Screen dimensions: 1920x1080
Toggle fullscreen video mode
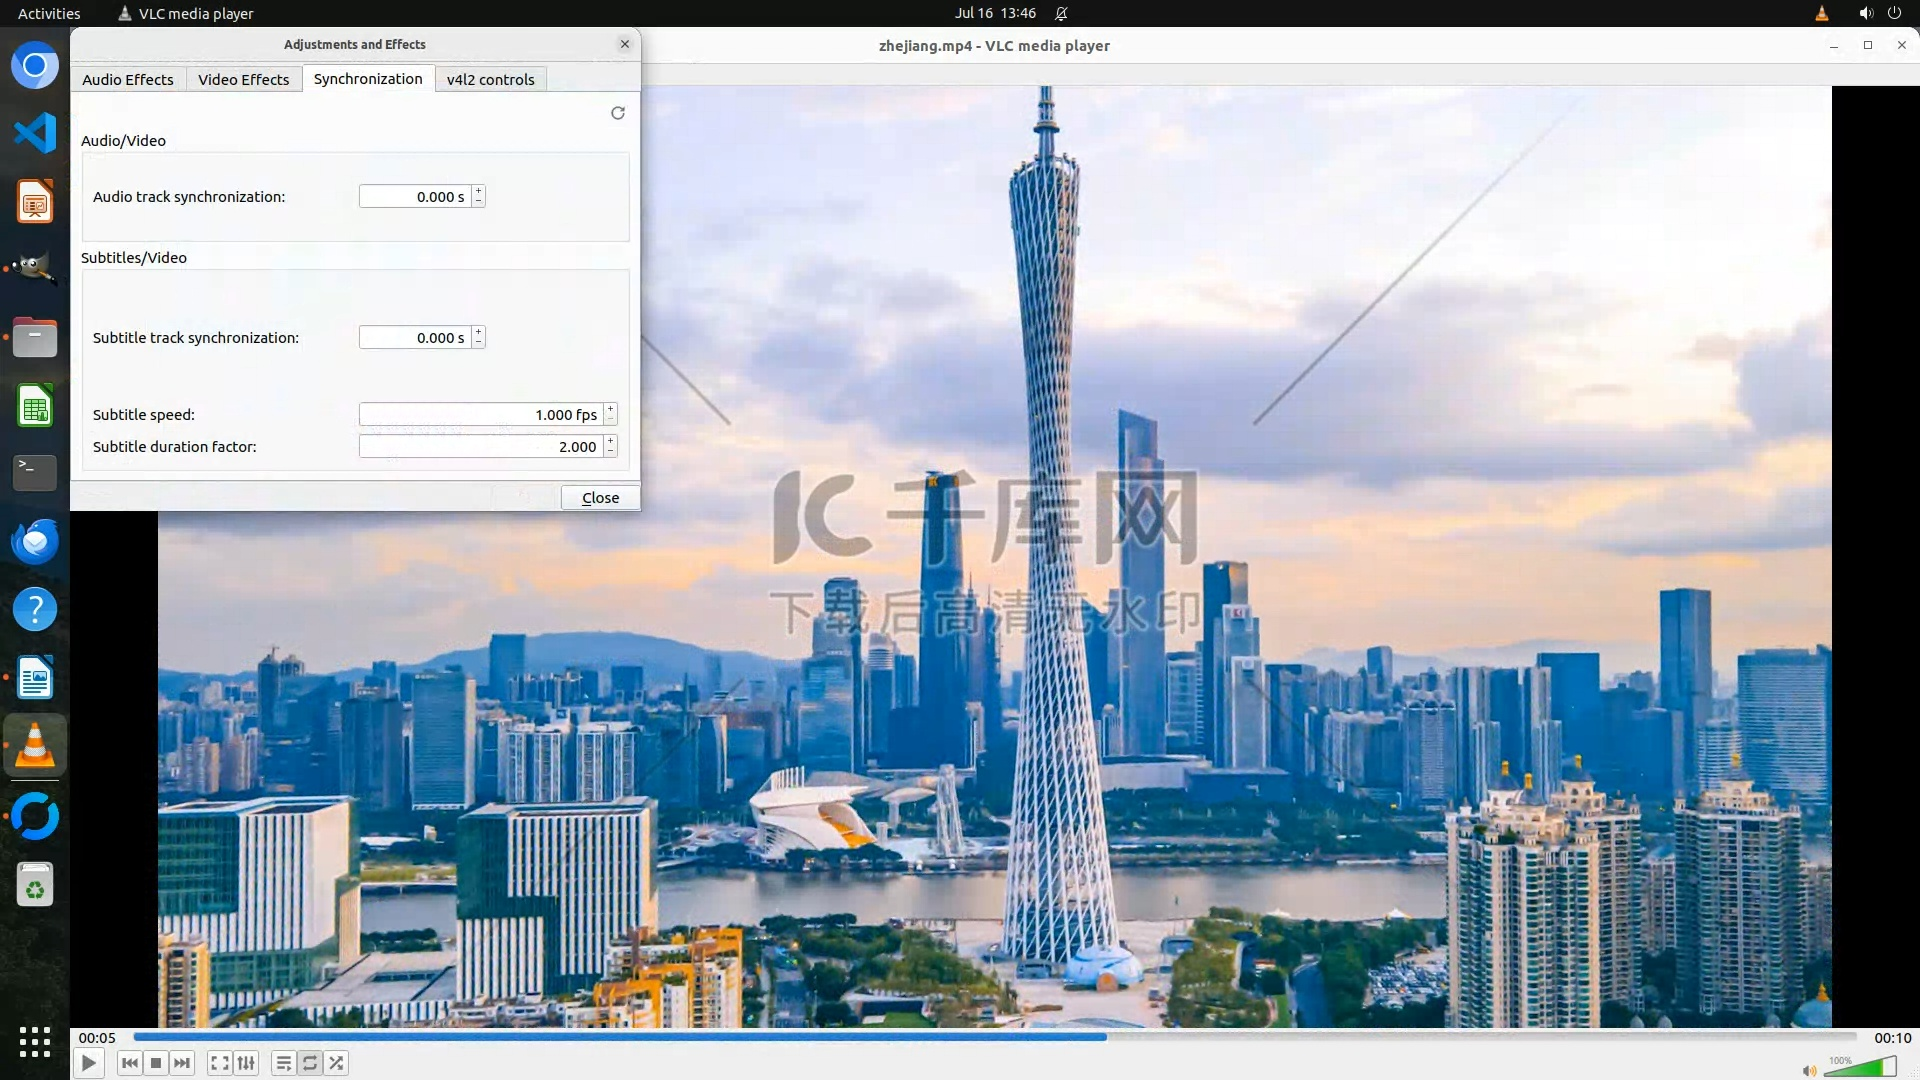coord(220,1063)
